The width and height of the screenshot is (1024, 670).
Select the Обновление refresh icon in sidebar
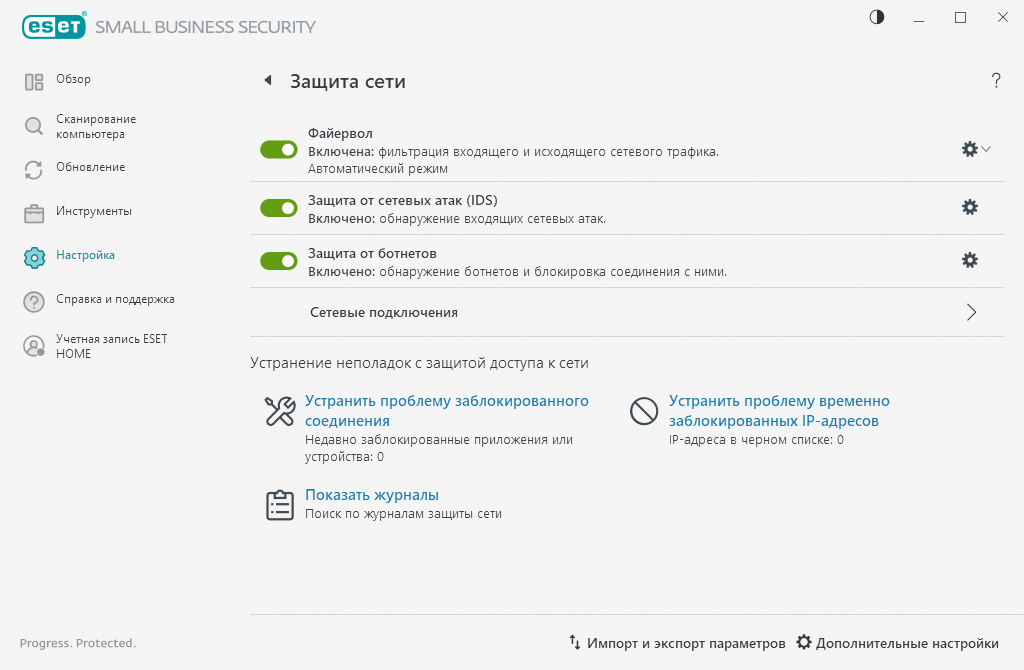click(32, 168)
